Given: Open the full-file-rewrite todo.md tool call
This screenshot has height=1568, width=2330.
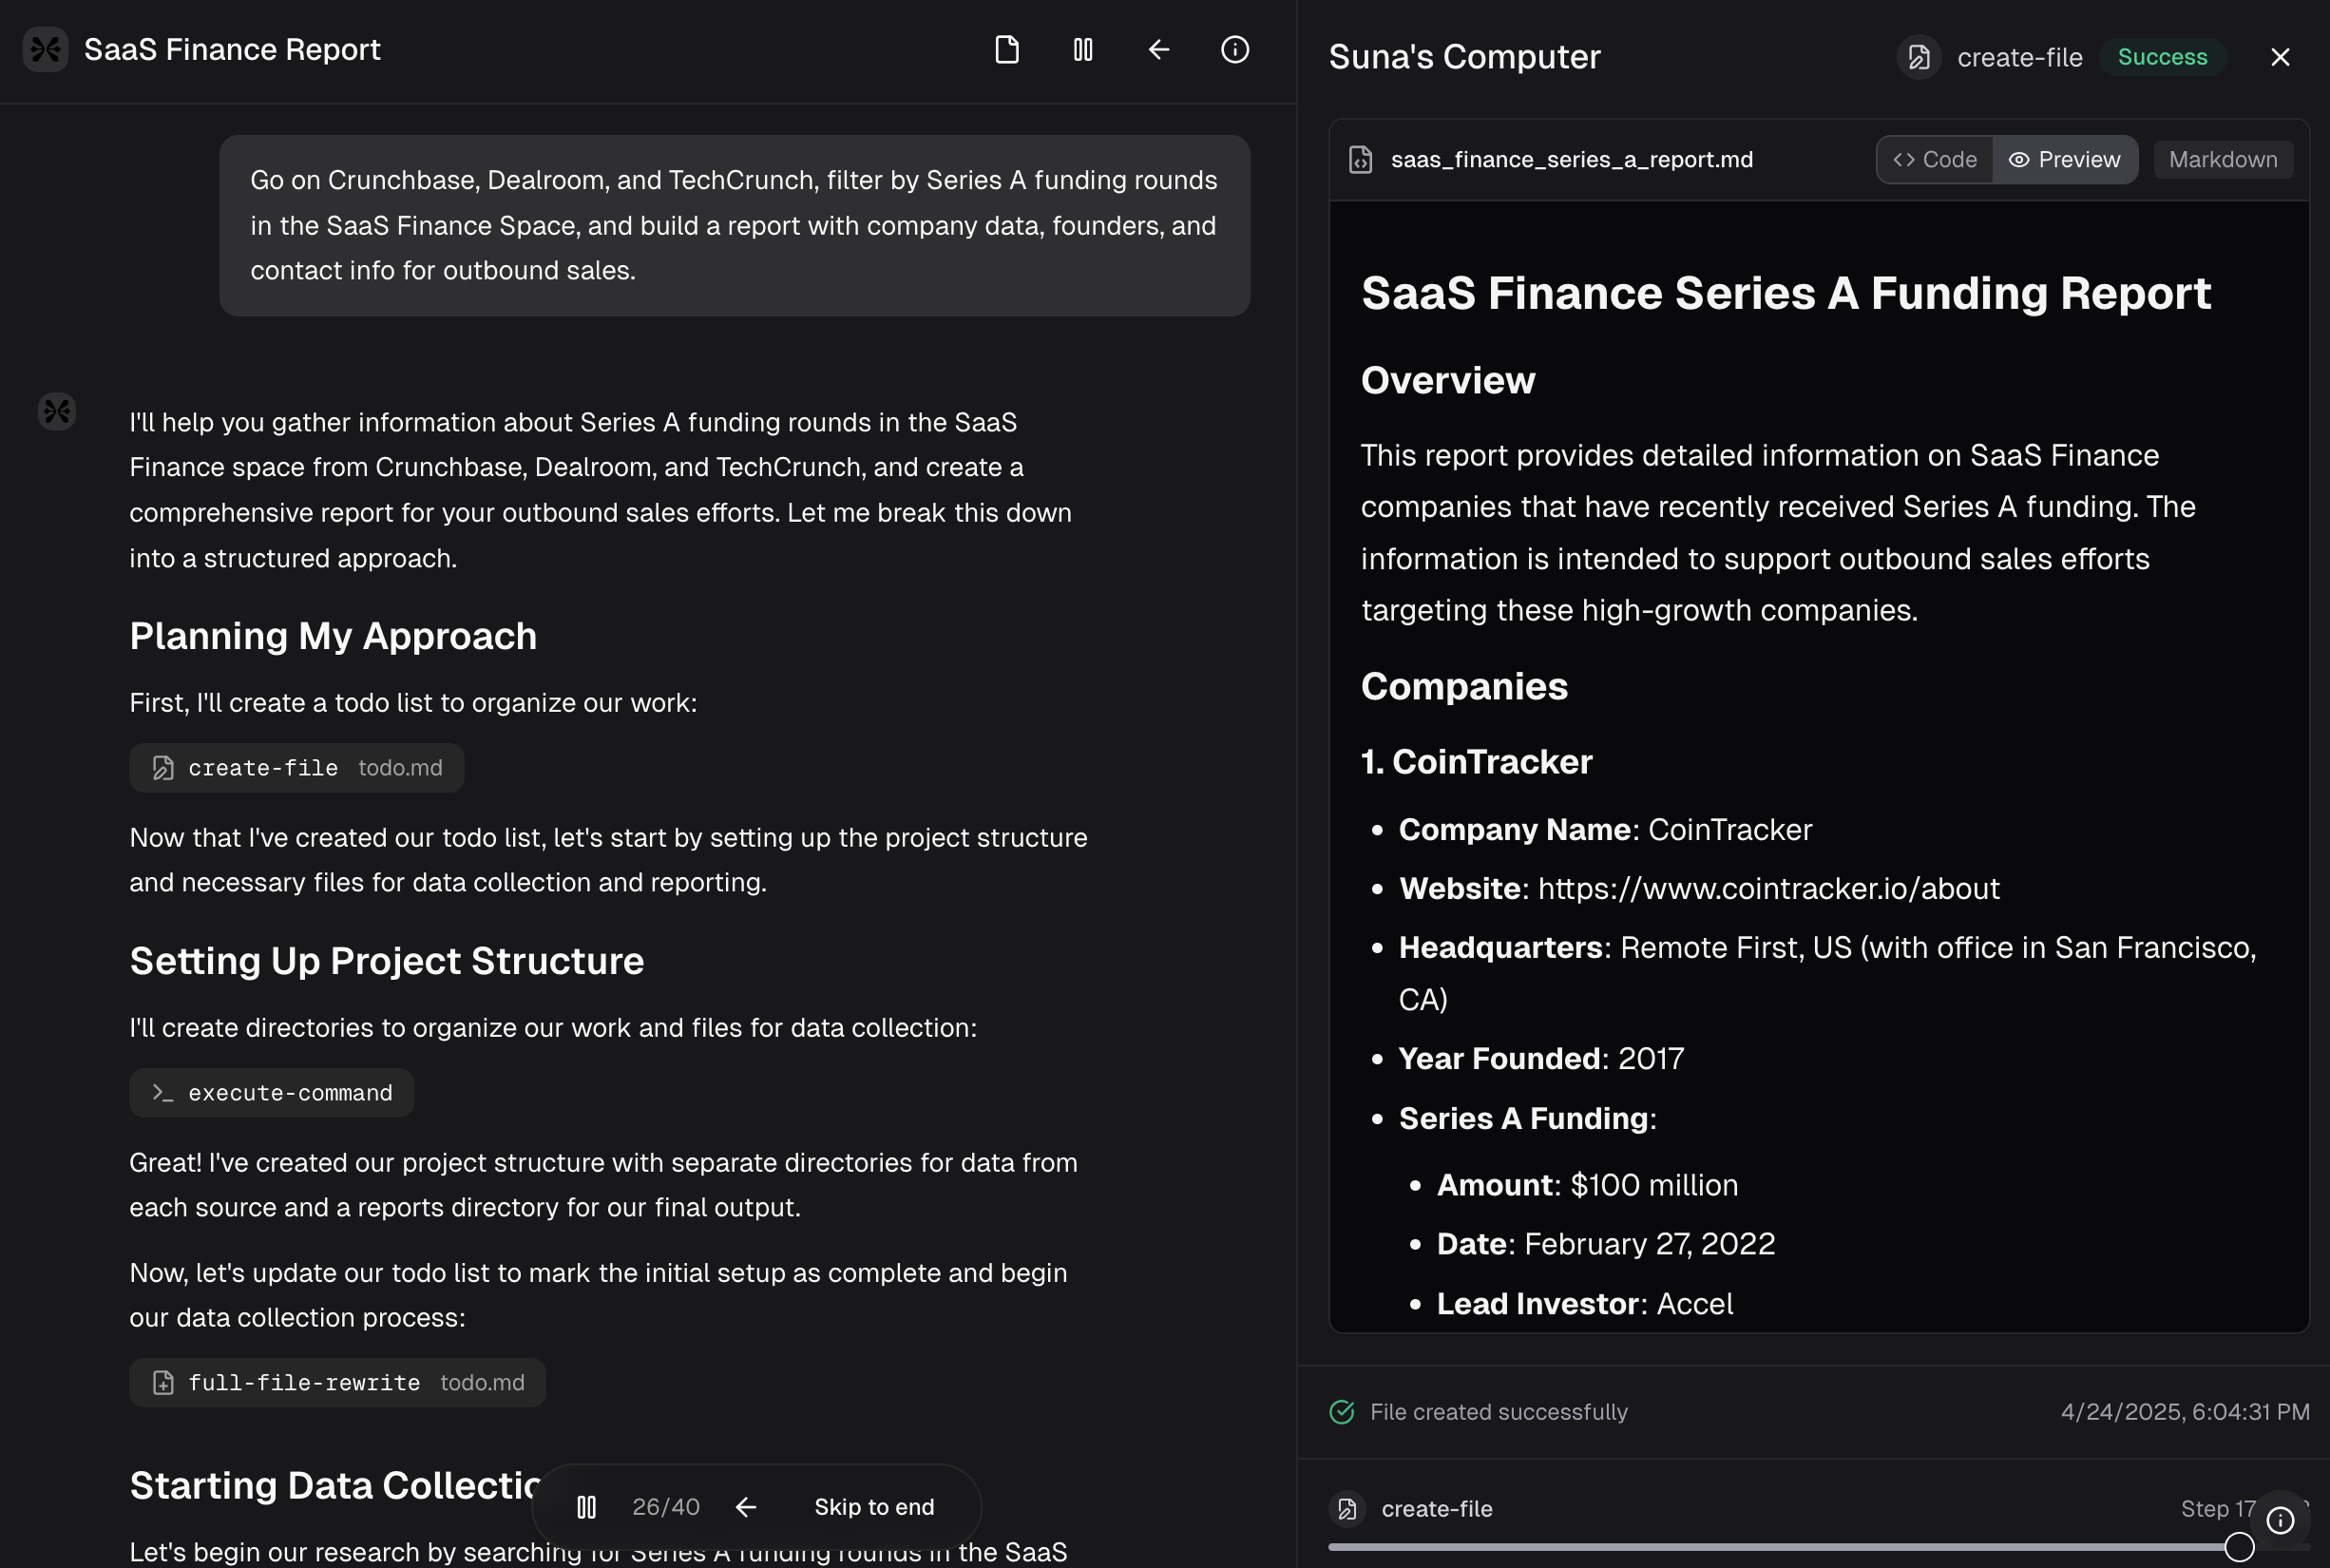Looking at the screenshot, I should 338,1383.
